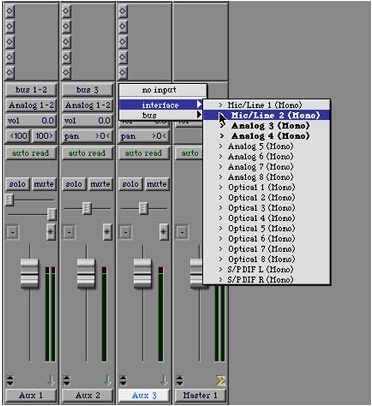Click the minus button on Aux 1

click(12, 232)
